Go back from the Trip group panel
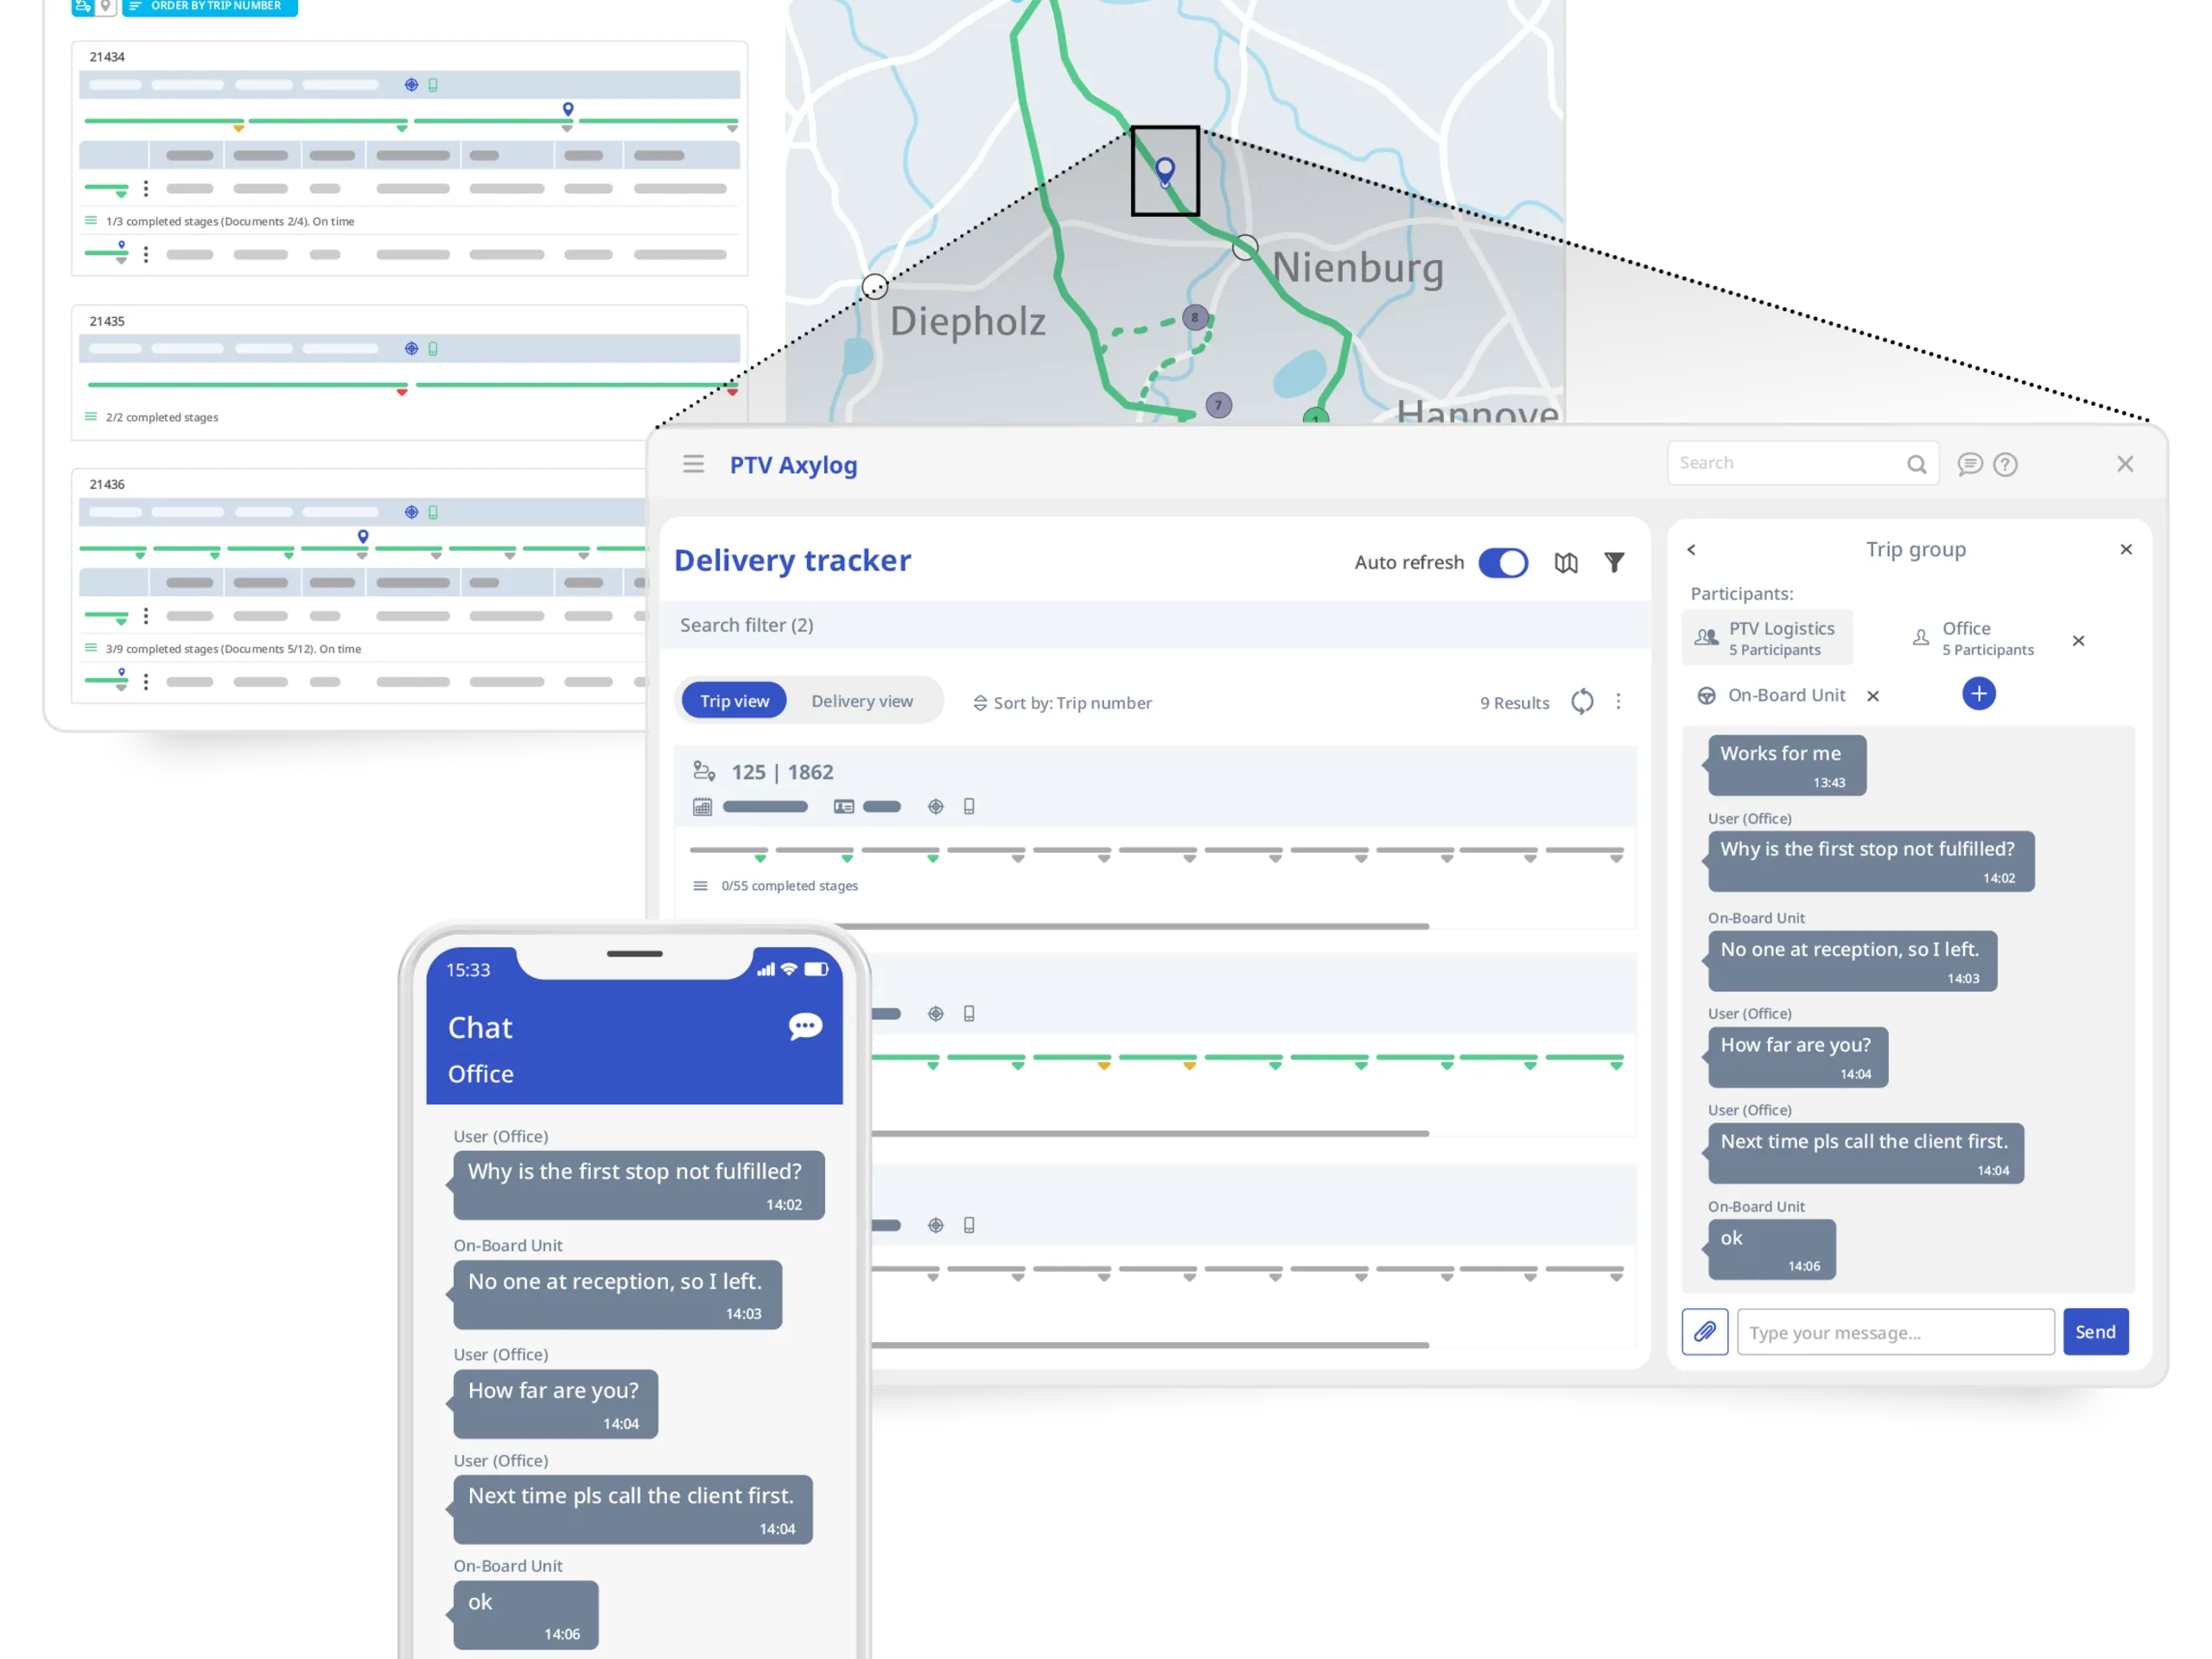Screen dimensions: 2212x1659 [x=1691, y=550]
